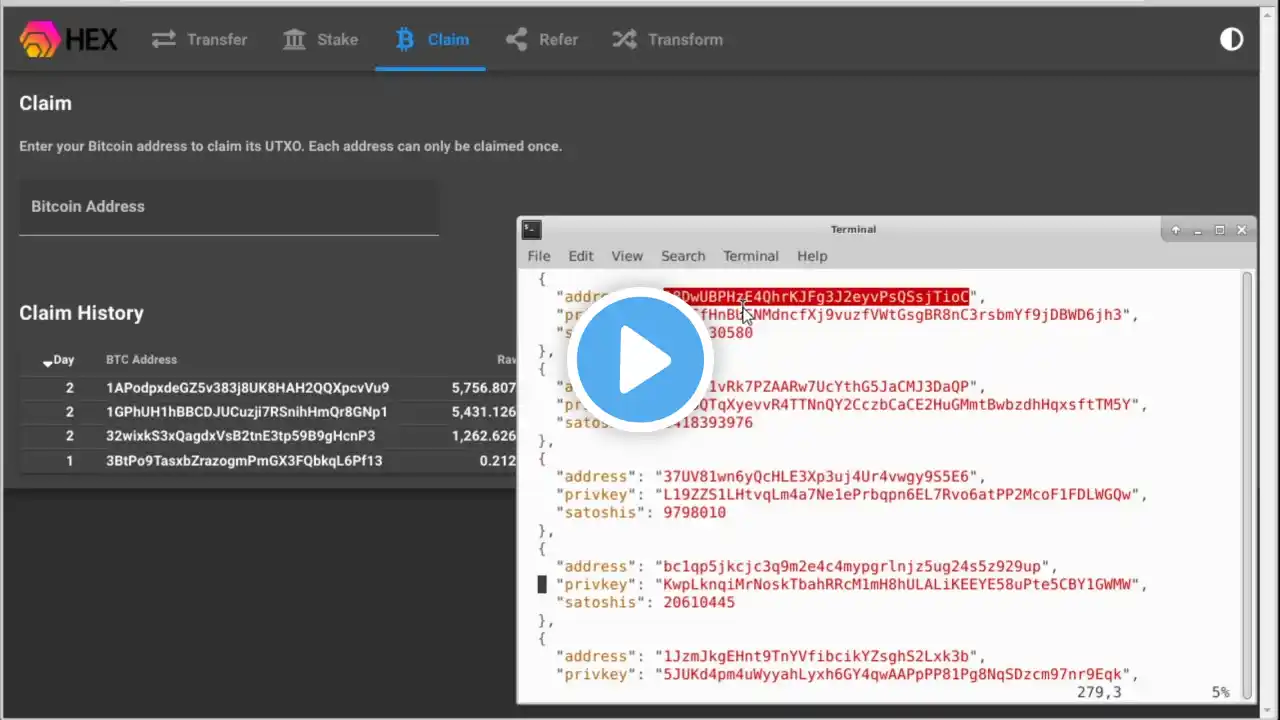Click the 0.212 value in Claim History
The image size is (1280, 720).
point(498,461)
